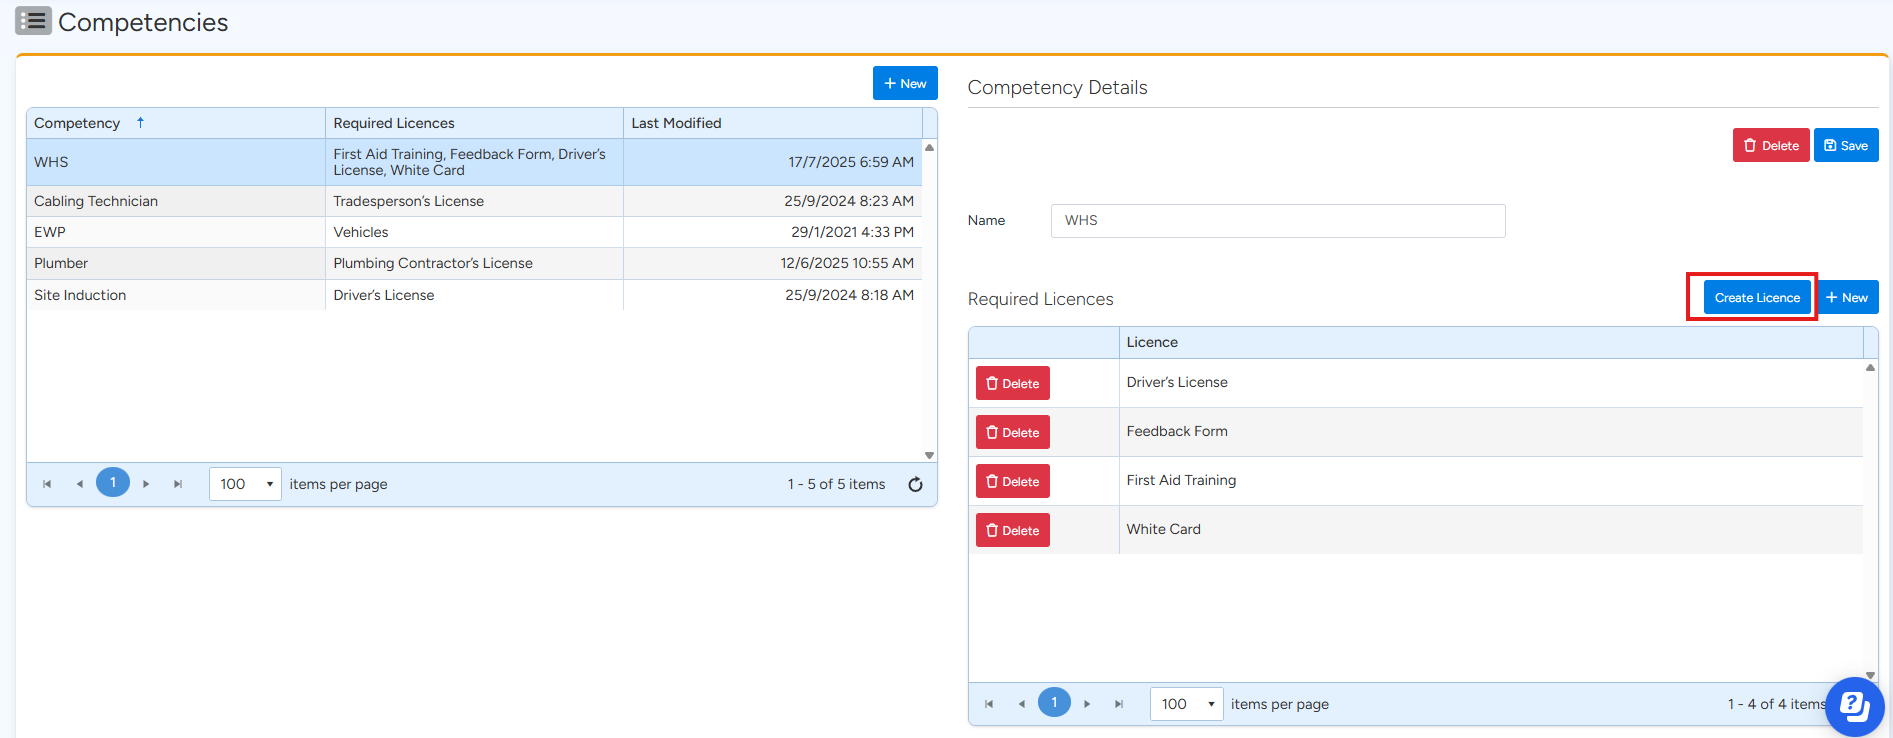Remove the Feedback Form licence
1893x738 pixels.
point(1012,432)
